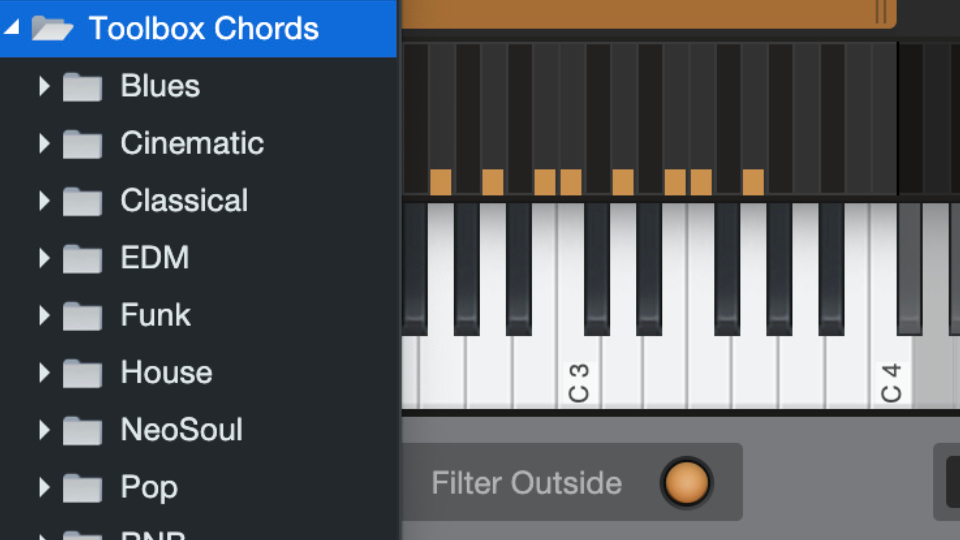The width and height of the screenshot is (960, 540).
Task: Collapse the Toolbox Chords folder triangle
Action: tap(12, 26)
